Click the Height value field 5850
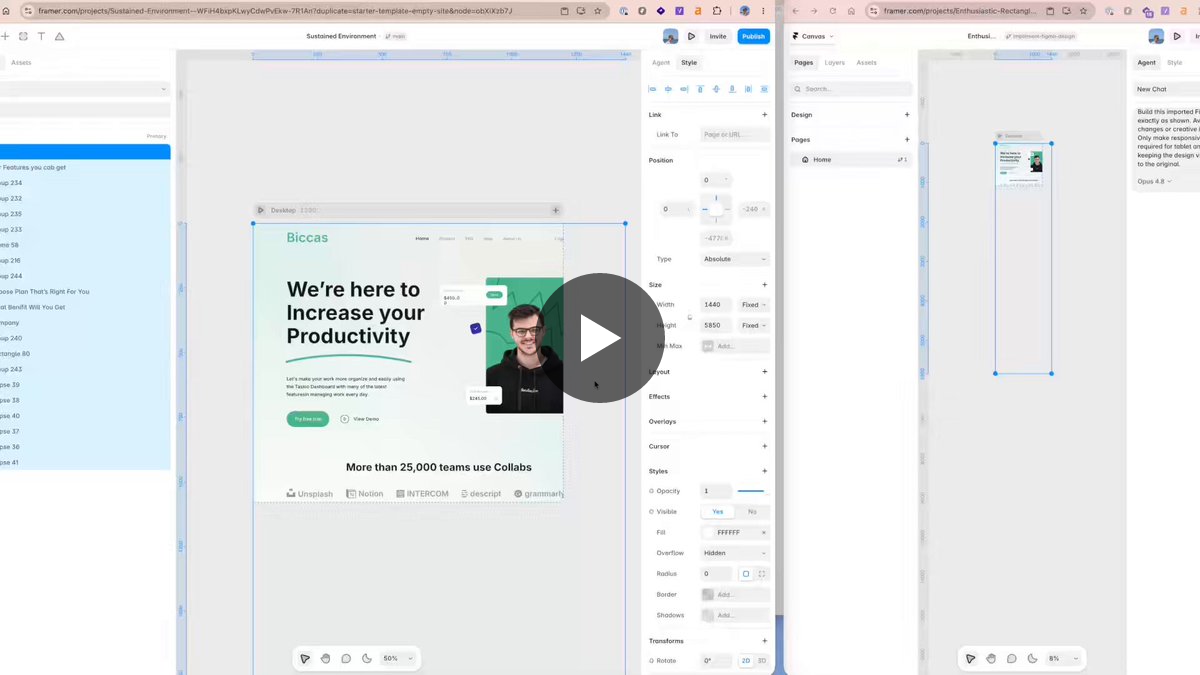The image size is (1200, 675). click(x=716, y=326)
